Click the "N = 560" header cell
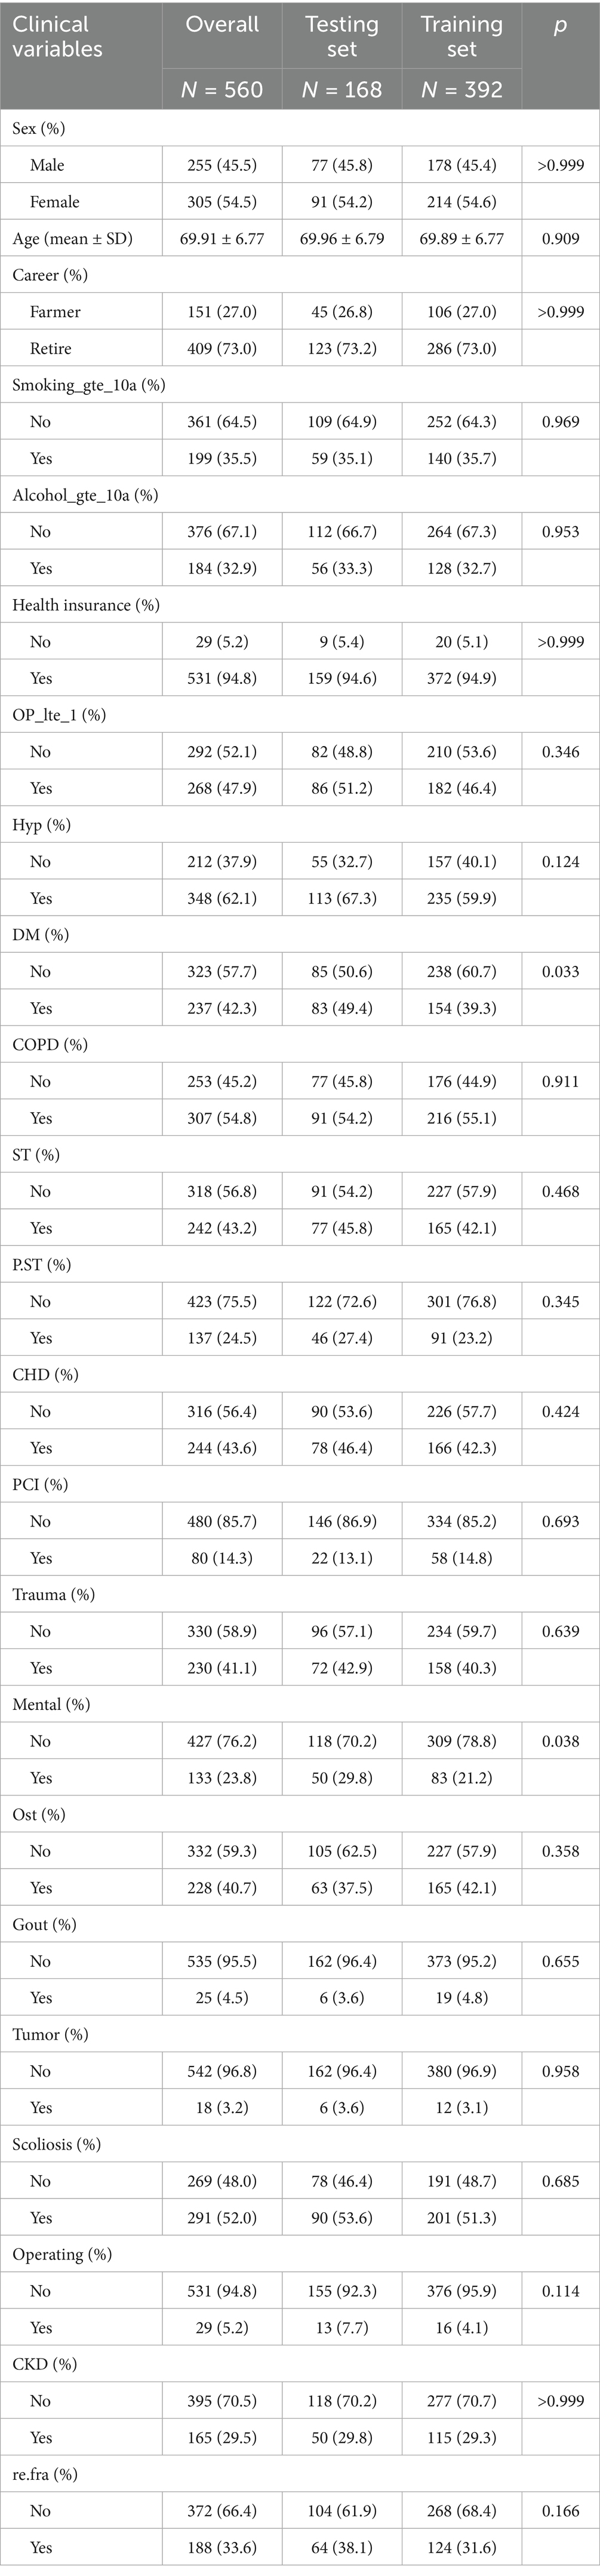Image resolution: width=600 pixels, height=2576 pixels. [222, 90]
